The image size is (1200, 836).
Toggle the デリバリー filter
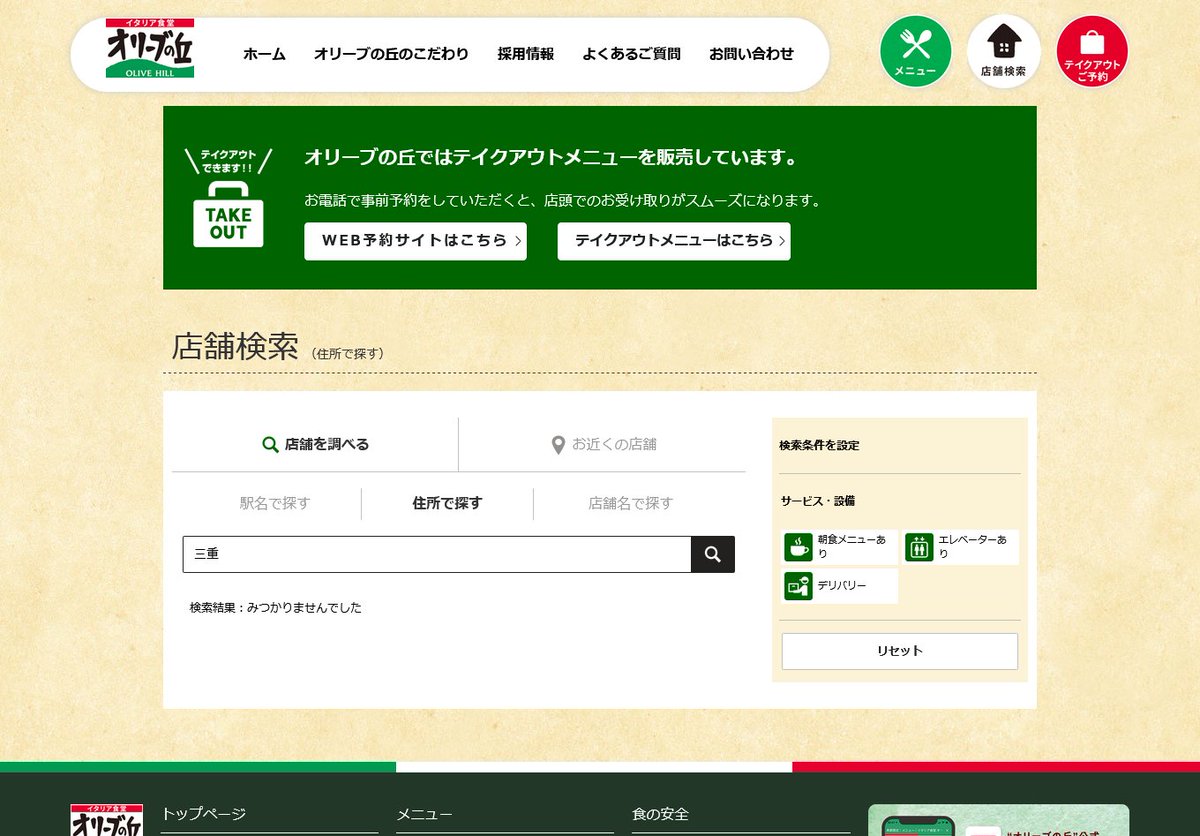pos(840,586)
